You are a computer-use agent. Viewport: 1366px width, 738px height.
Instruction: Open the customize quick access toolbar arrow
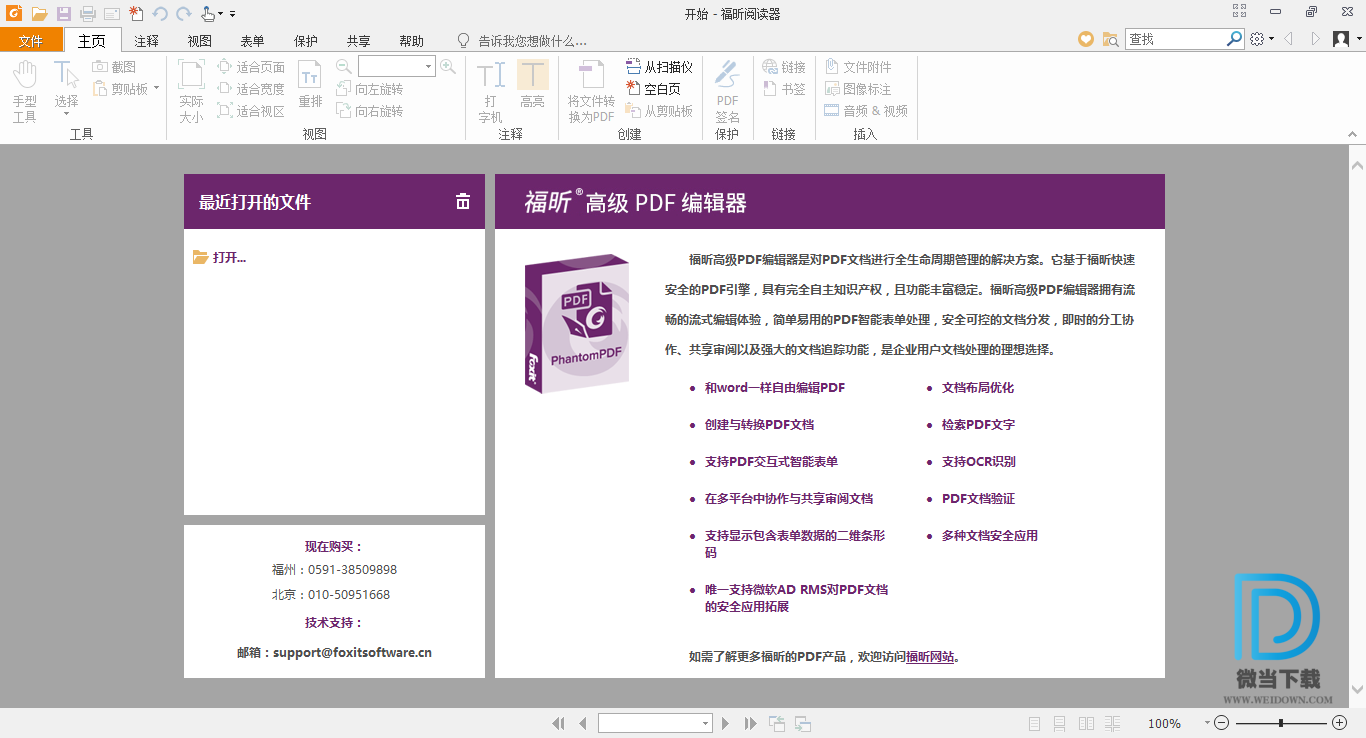point(232,14)
